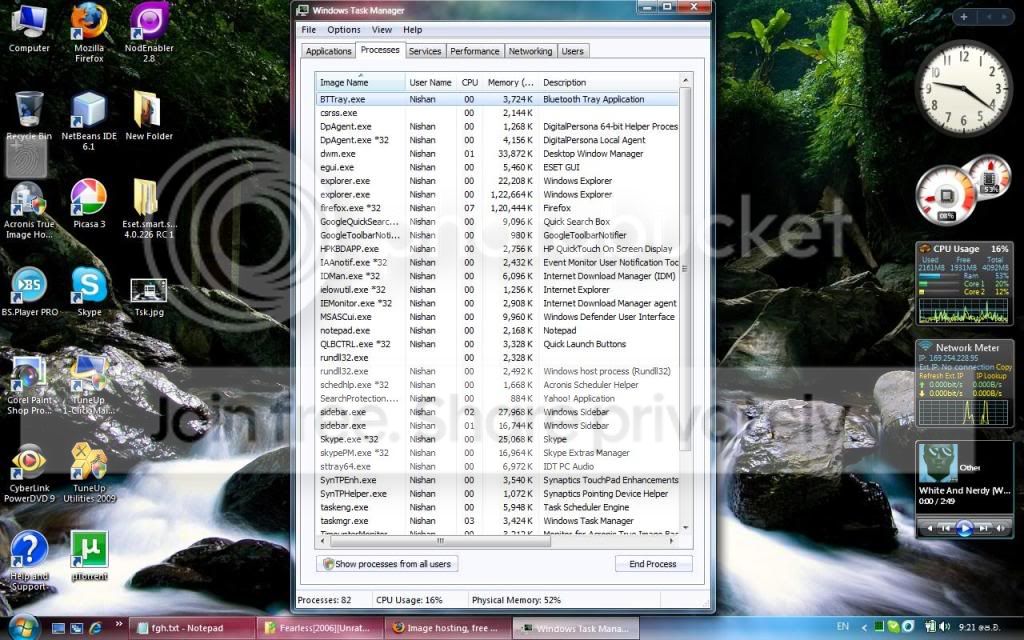Switch to the Services tab
The image size is (1024, 640).
pyautogui.click(x=425, y=51)
